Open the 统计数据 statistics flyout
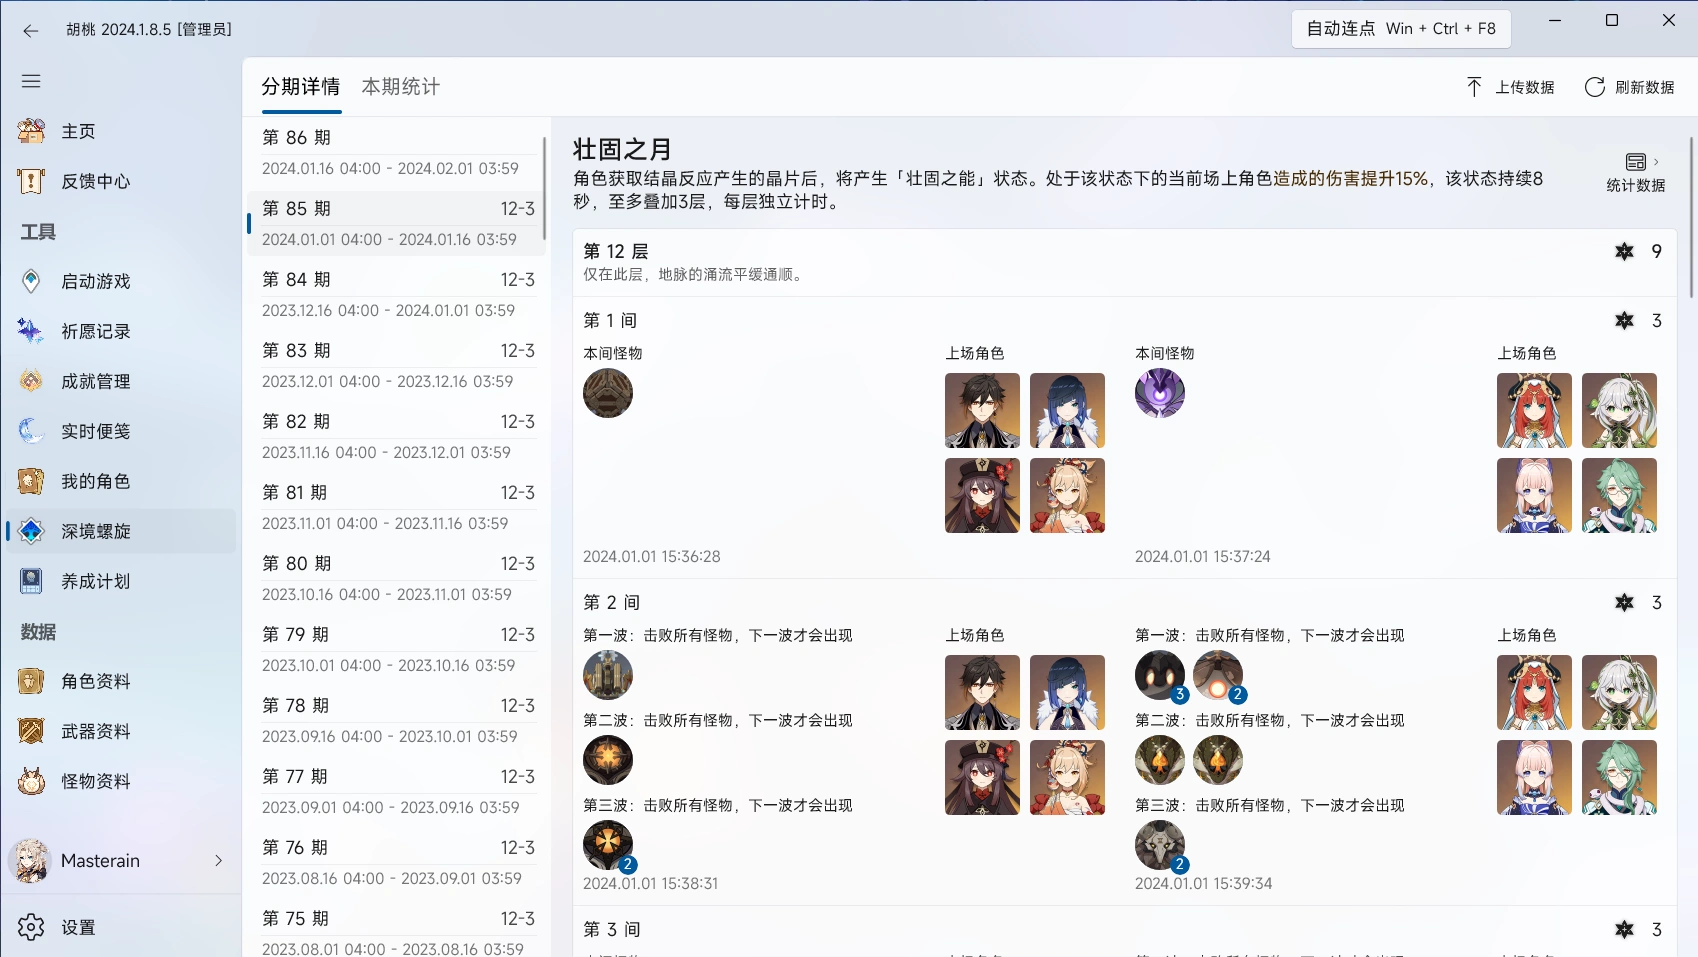The height and width of the screenshot is (957, 1698). click(1636, 173)
